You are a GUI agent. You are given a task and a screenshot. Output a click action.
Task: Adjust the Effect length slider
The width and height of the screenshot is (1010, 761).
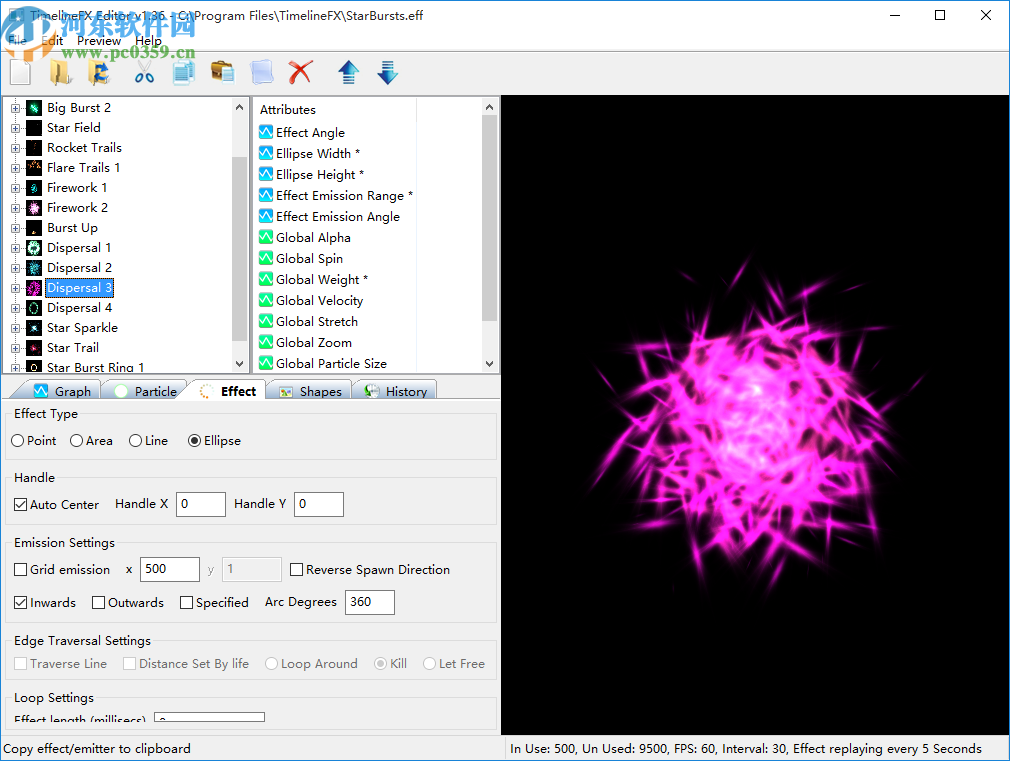(x=209, y=717)
